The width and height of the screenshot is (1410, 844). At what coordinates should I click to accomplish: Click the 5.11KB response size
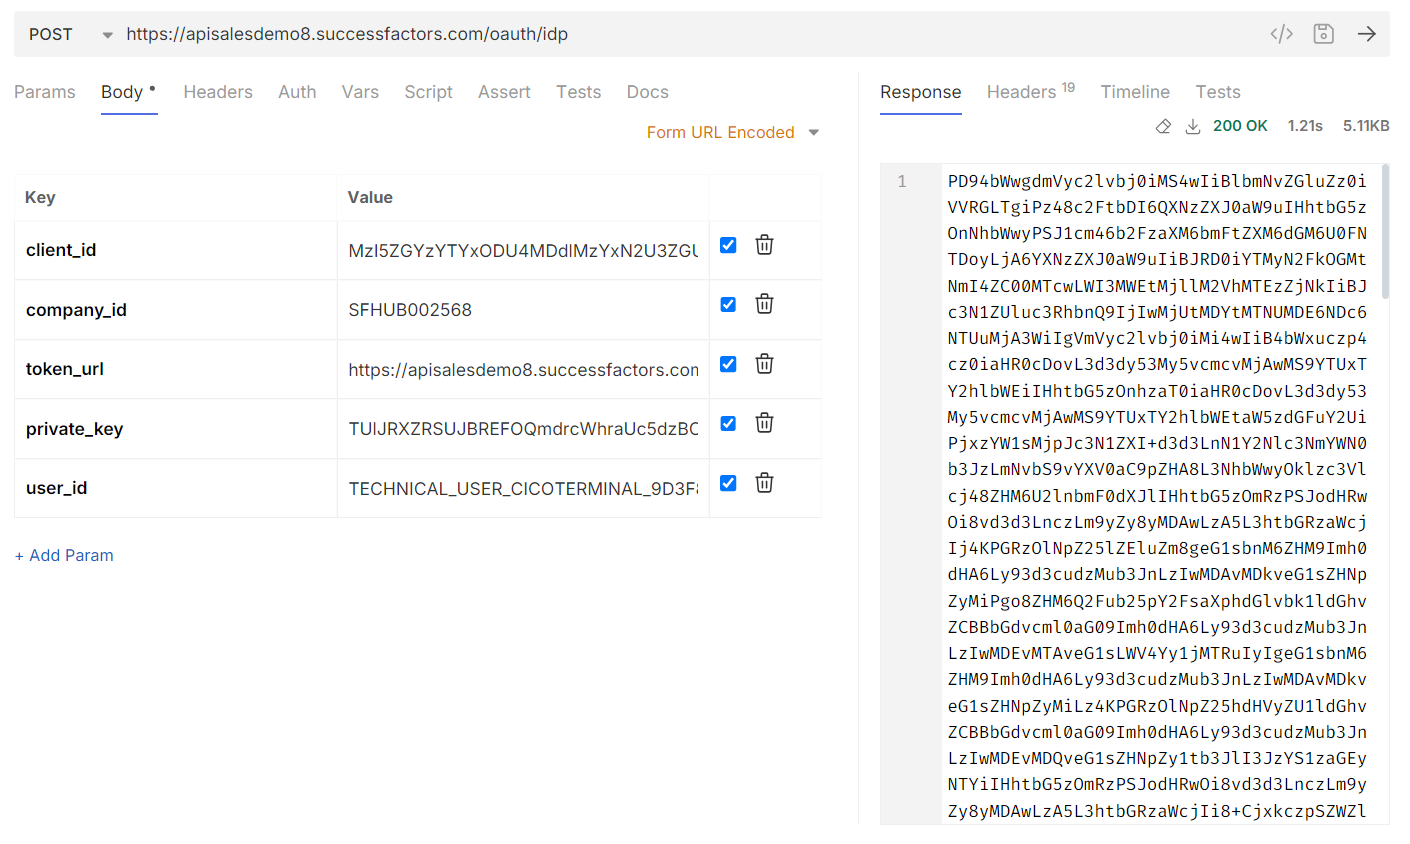(1366, 126)
